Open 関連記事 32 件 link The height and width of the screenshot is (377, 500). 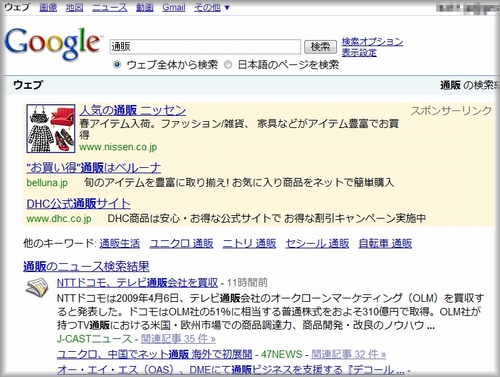point(349,354)
